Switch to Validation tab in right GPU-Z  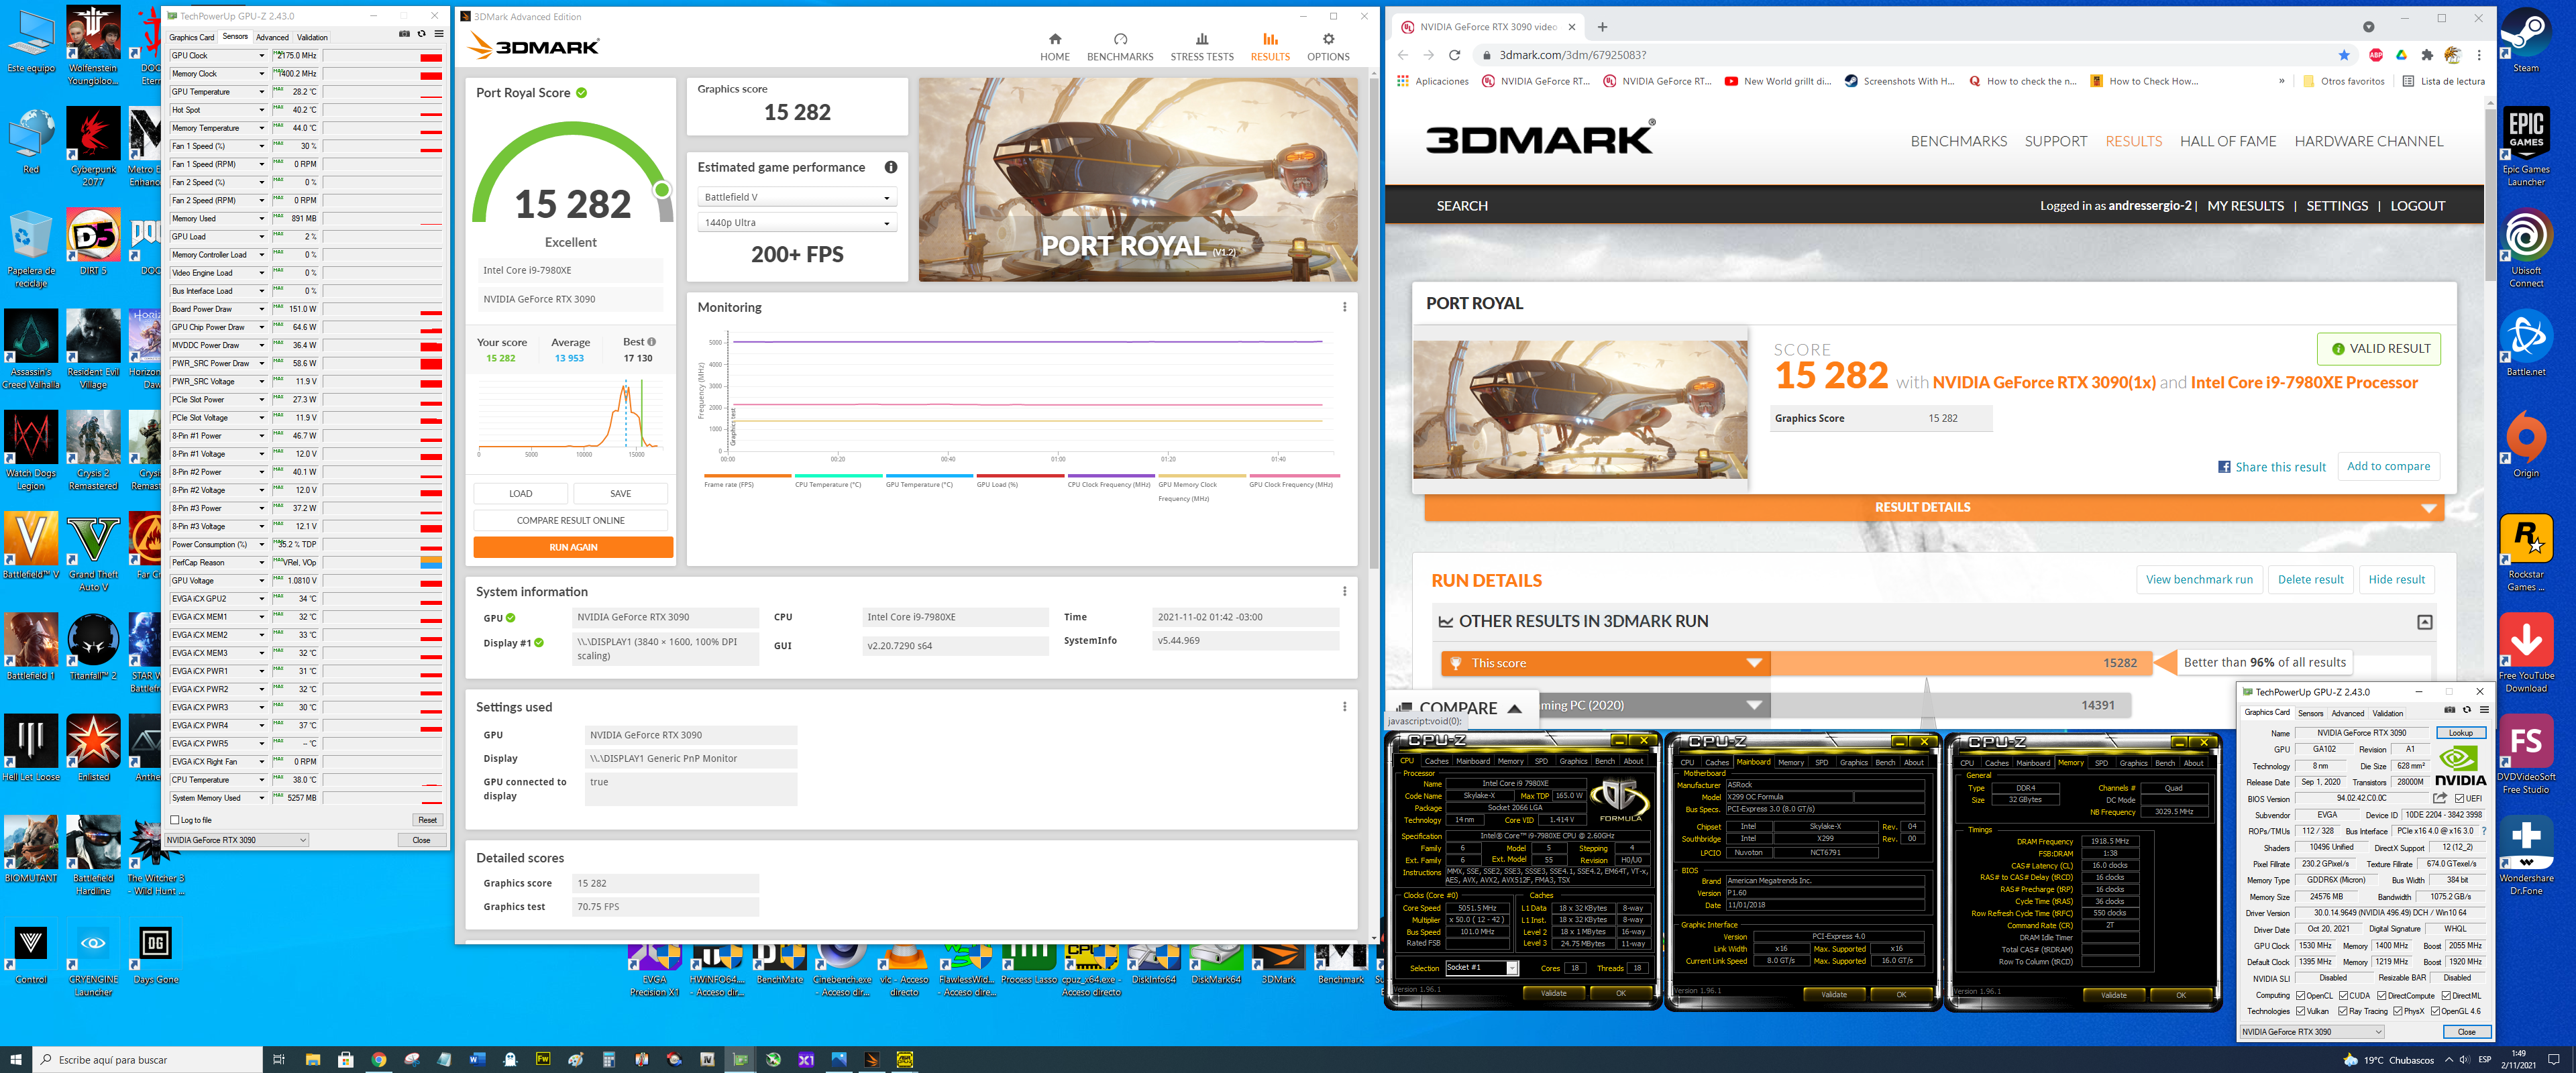pyautogui.click(x=2387, y=713)
